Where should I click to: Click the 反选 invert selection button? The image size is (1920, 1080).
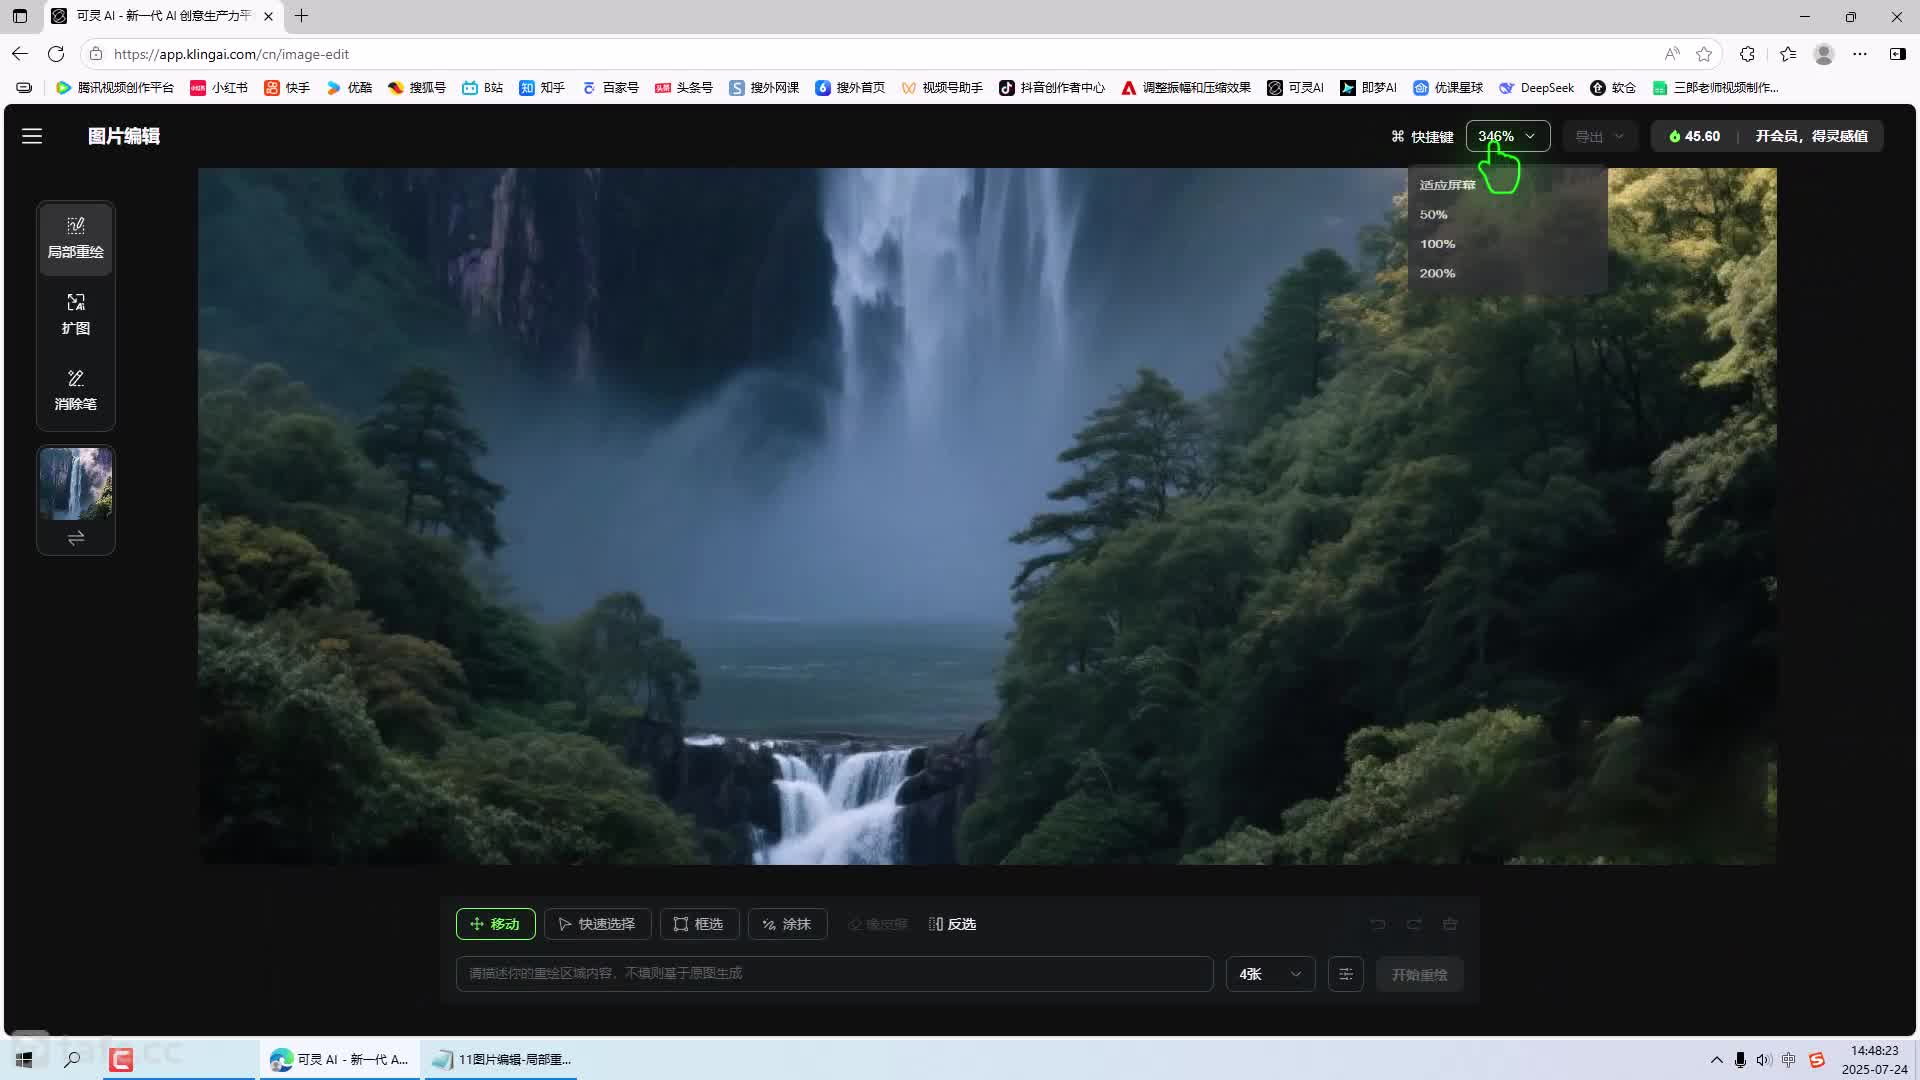click(952, 924)
